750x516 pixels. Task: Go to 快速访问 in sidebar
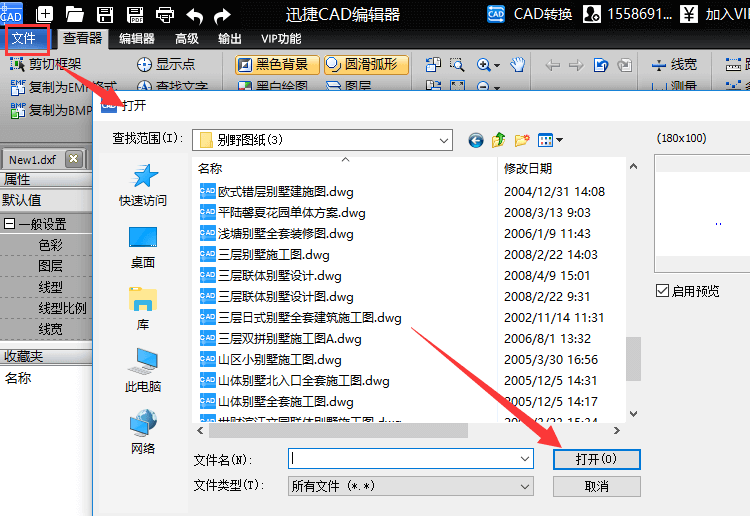[143, 185]
